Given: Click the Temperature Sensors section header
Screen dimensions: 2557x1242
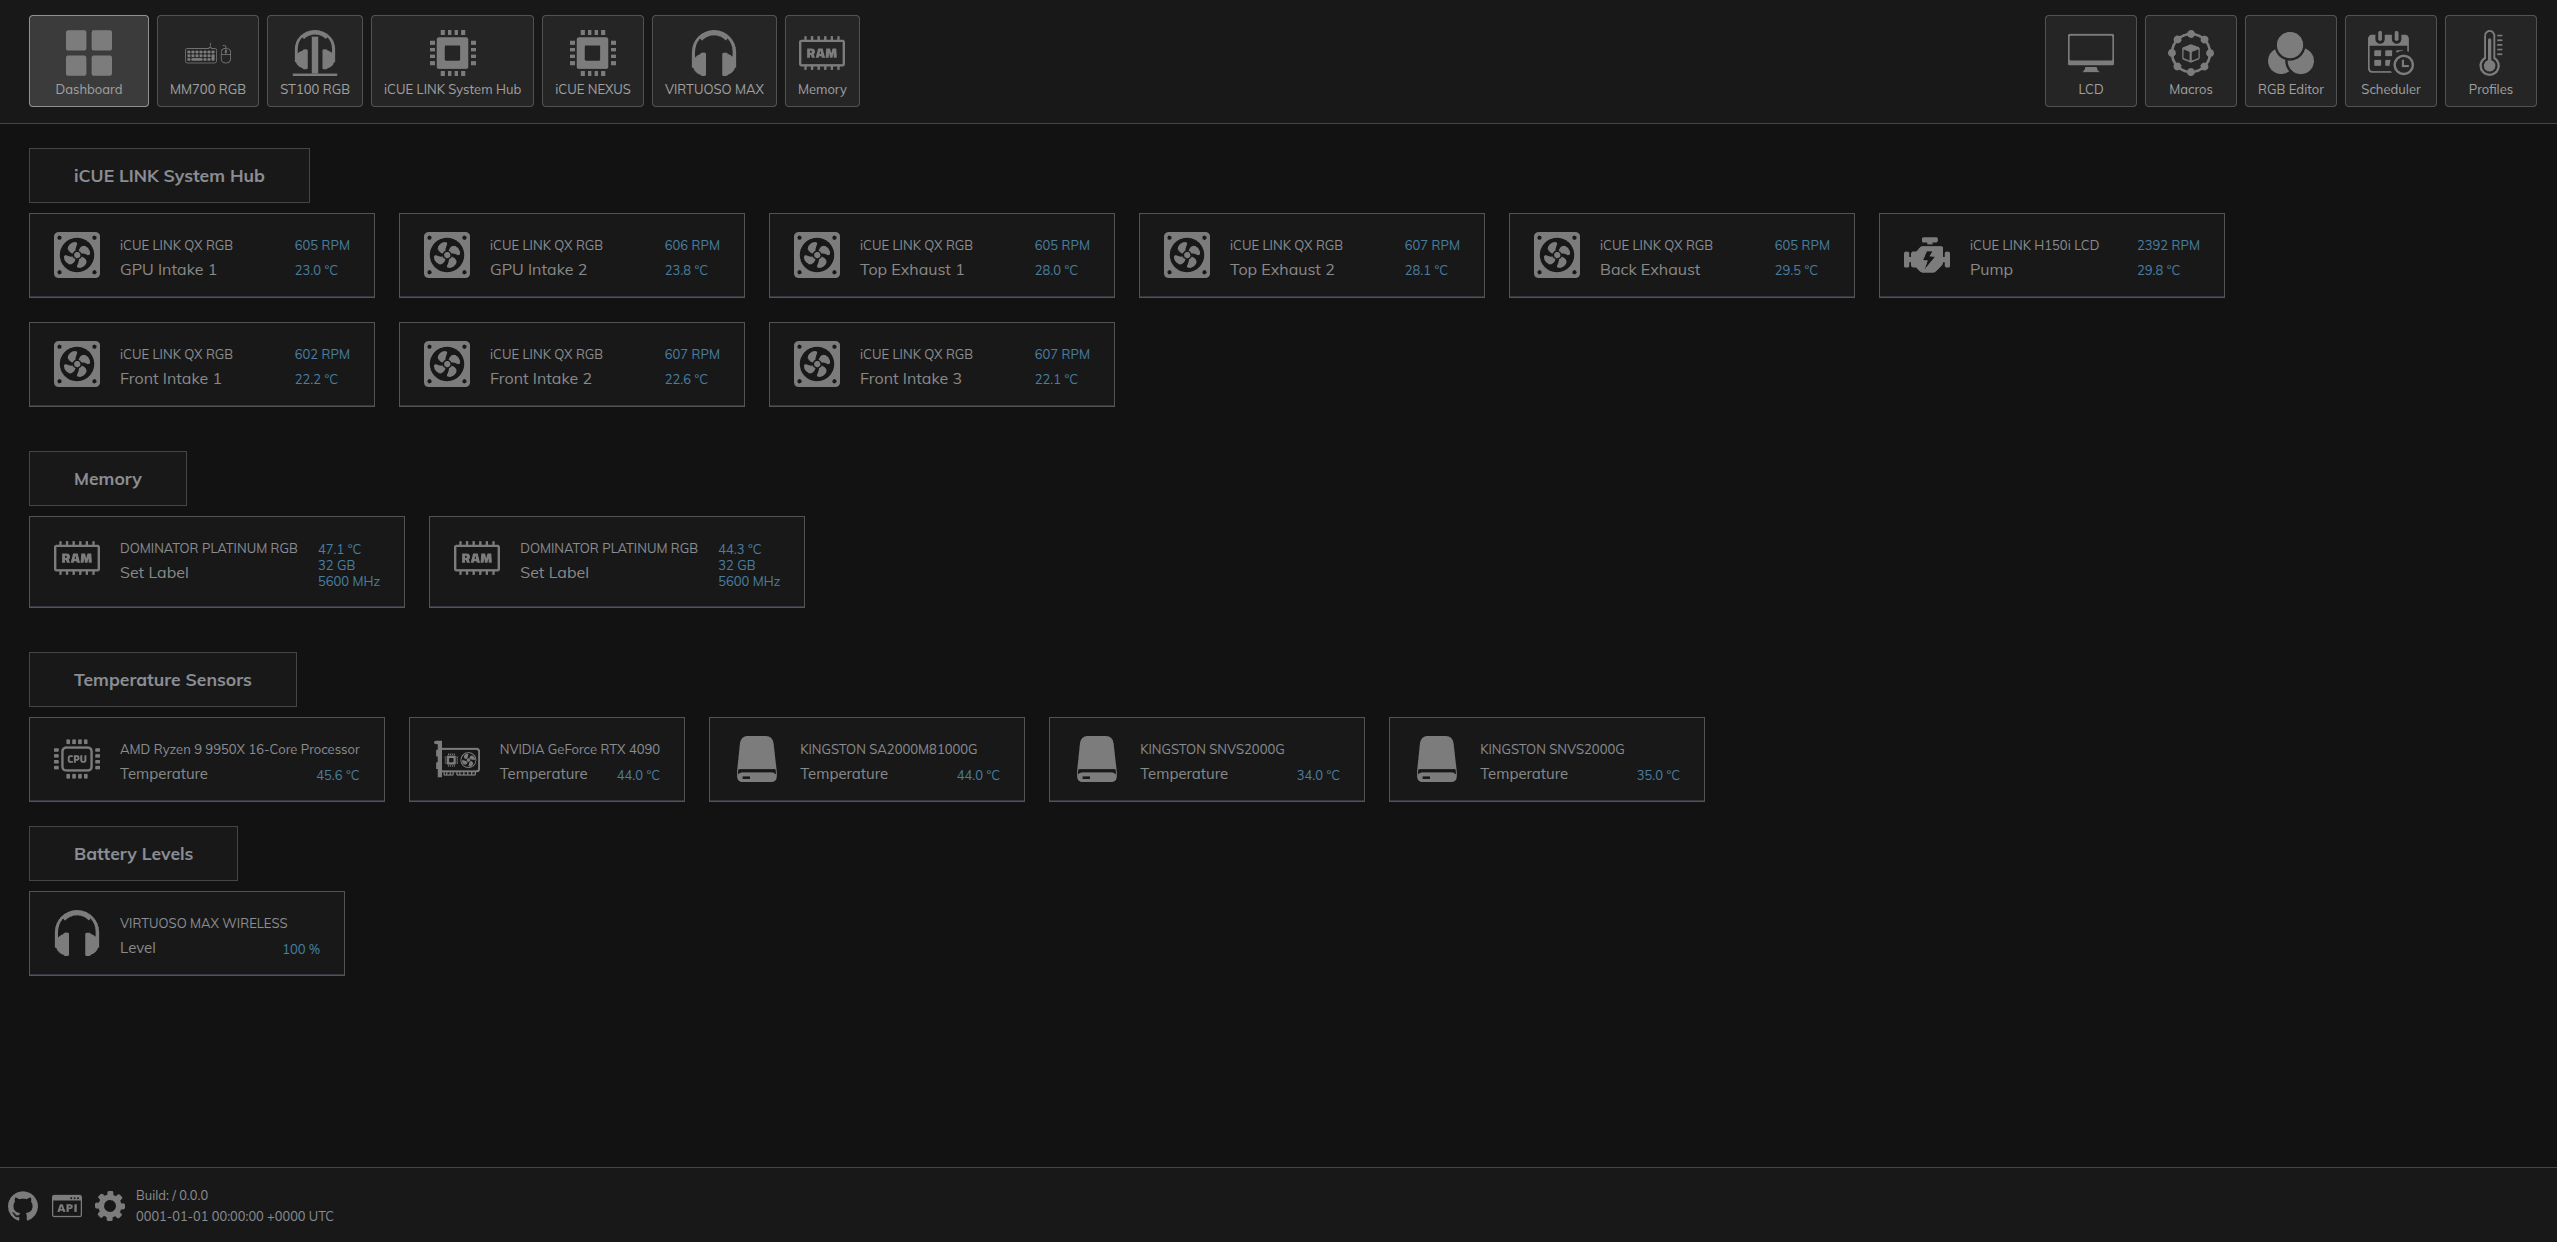Looking at the screenshot, I should [163, 680].
